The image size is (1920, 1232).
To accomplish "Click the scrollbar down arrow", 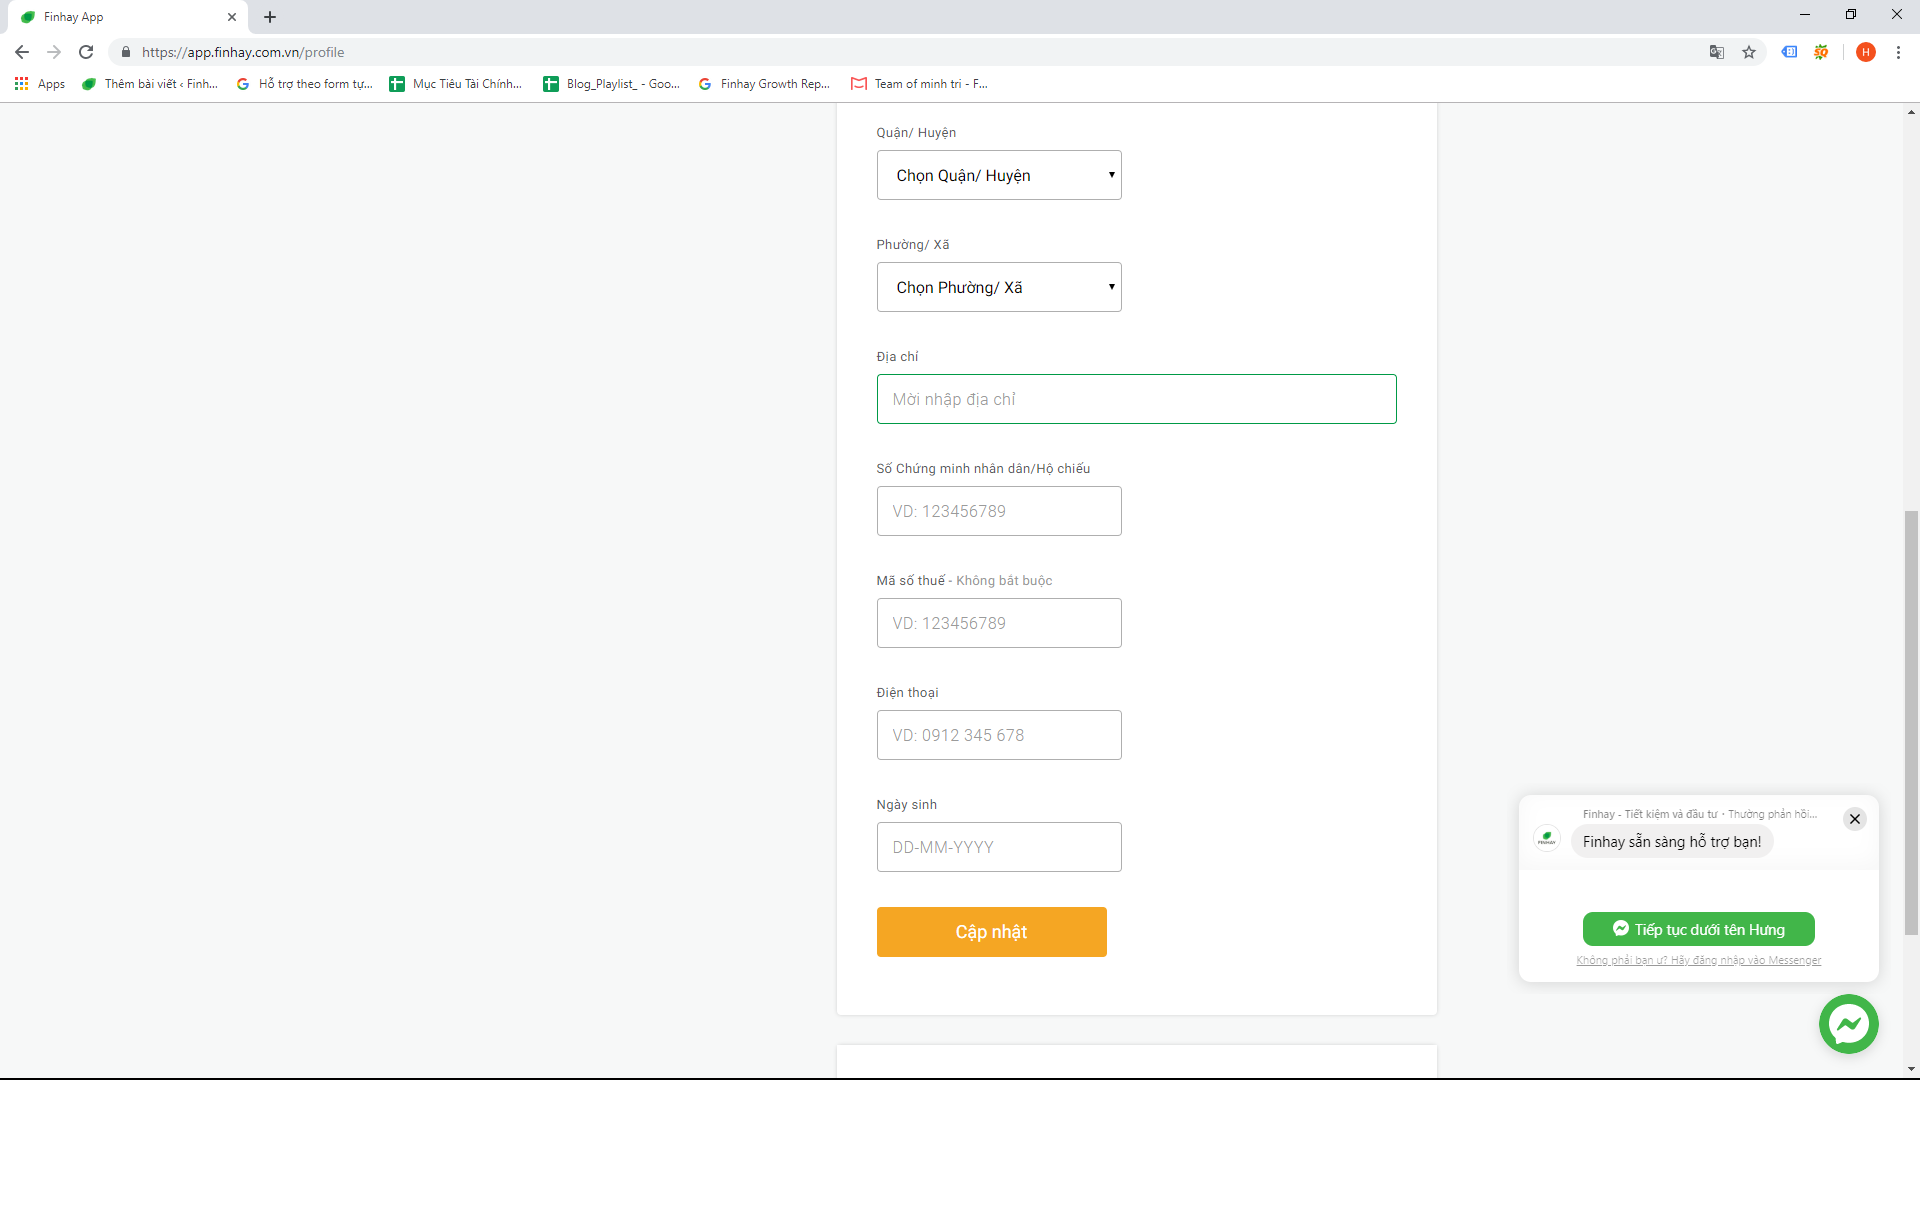I will (x=1911, y=1069).
